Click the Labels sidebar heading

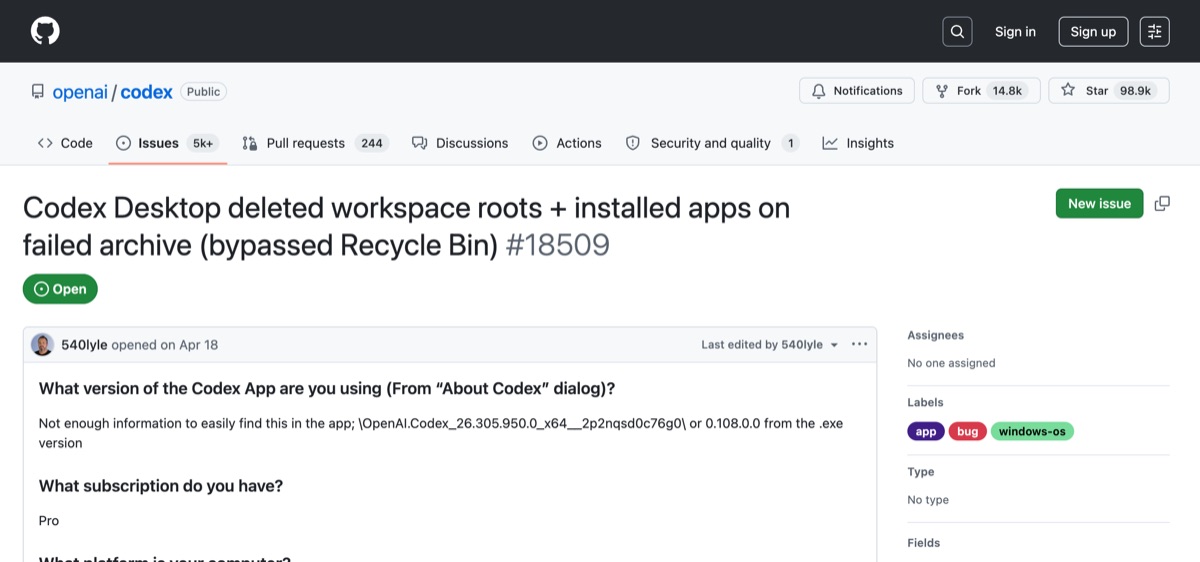click(x=925, y=402)
